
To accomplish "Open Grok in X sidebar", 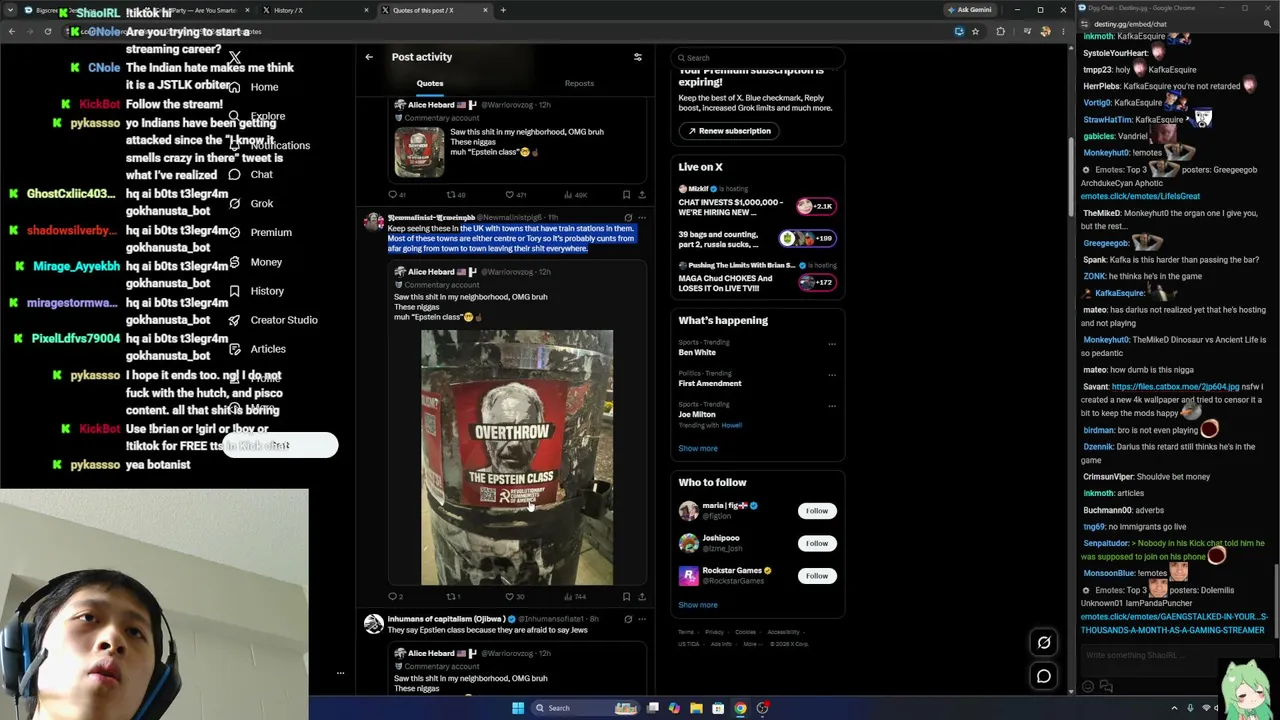I will [x=251, y=203].
